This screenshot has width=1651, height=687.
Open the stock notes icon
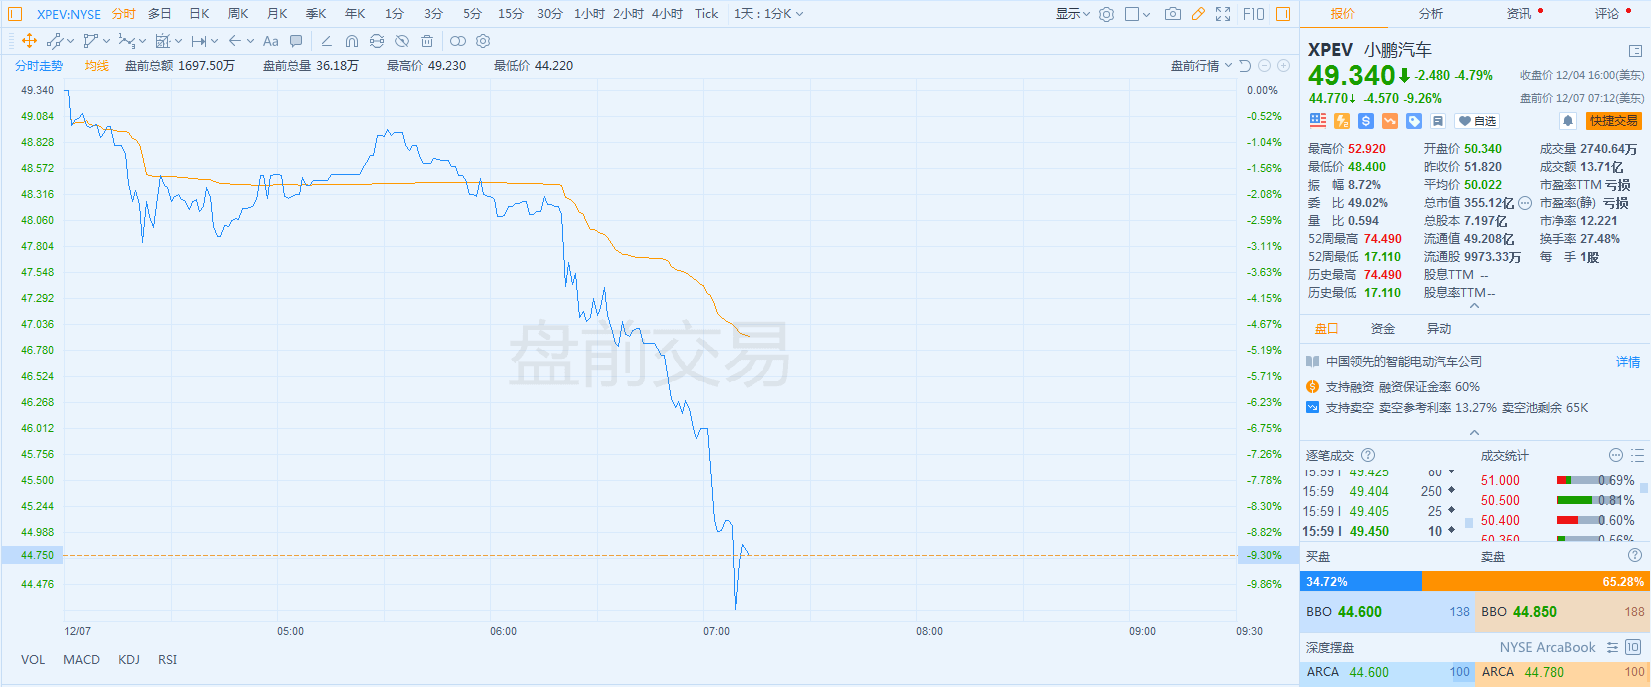[x=1438, y=121]
